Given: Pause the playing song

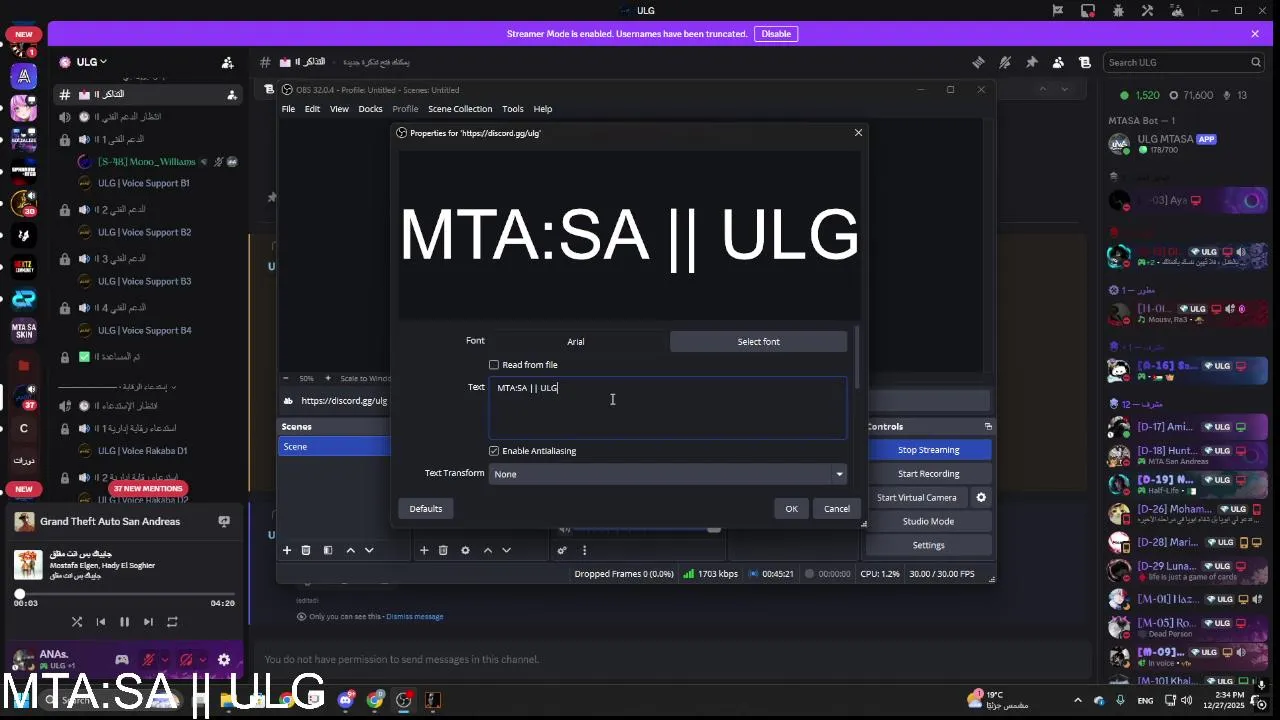Looking at the screenshot, I should coord(124,622).
